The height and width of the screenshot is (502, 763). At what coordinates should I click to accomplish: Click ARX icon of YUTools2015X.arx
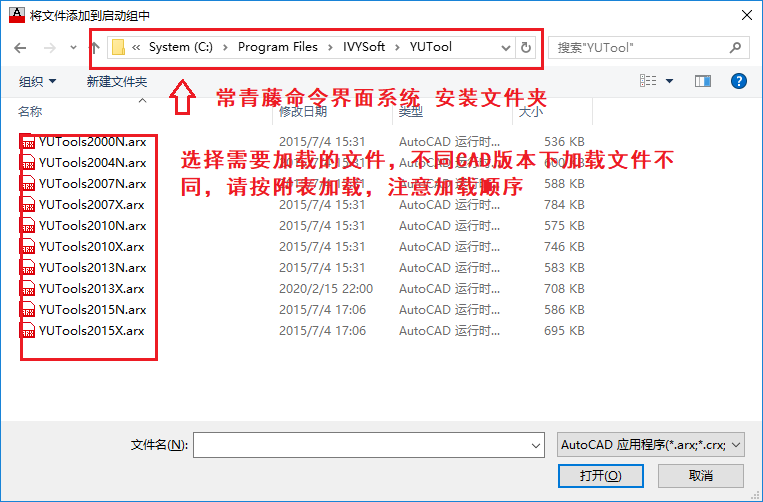[28, 330]
